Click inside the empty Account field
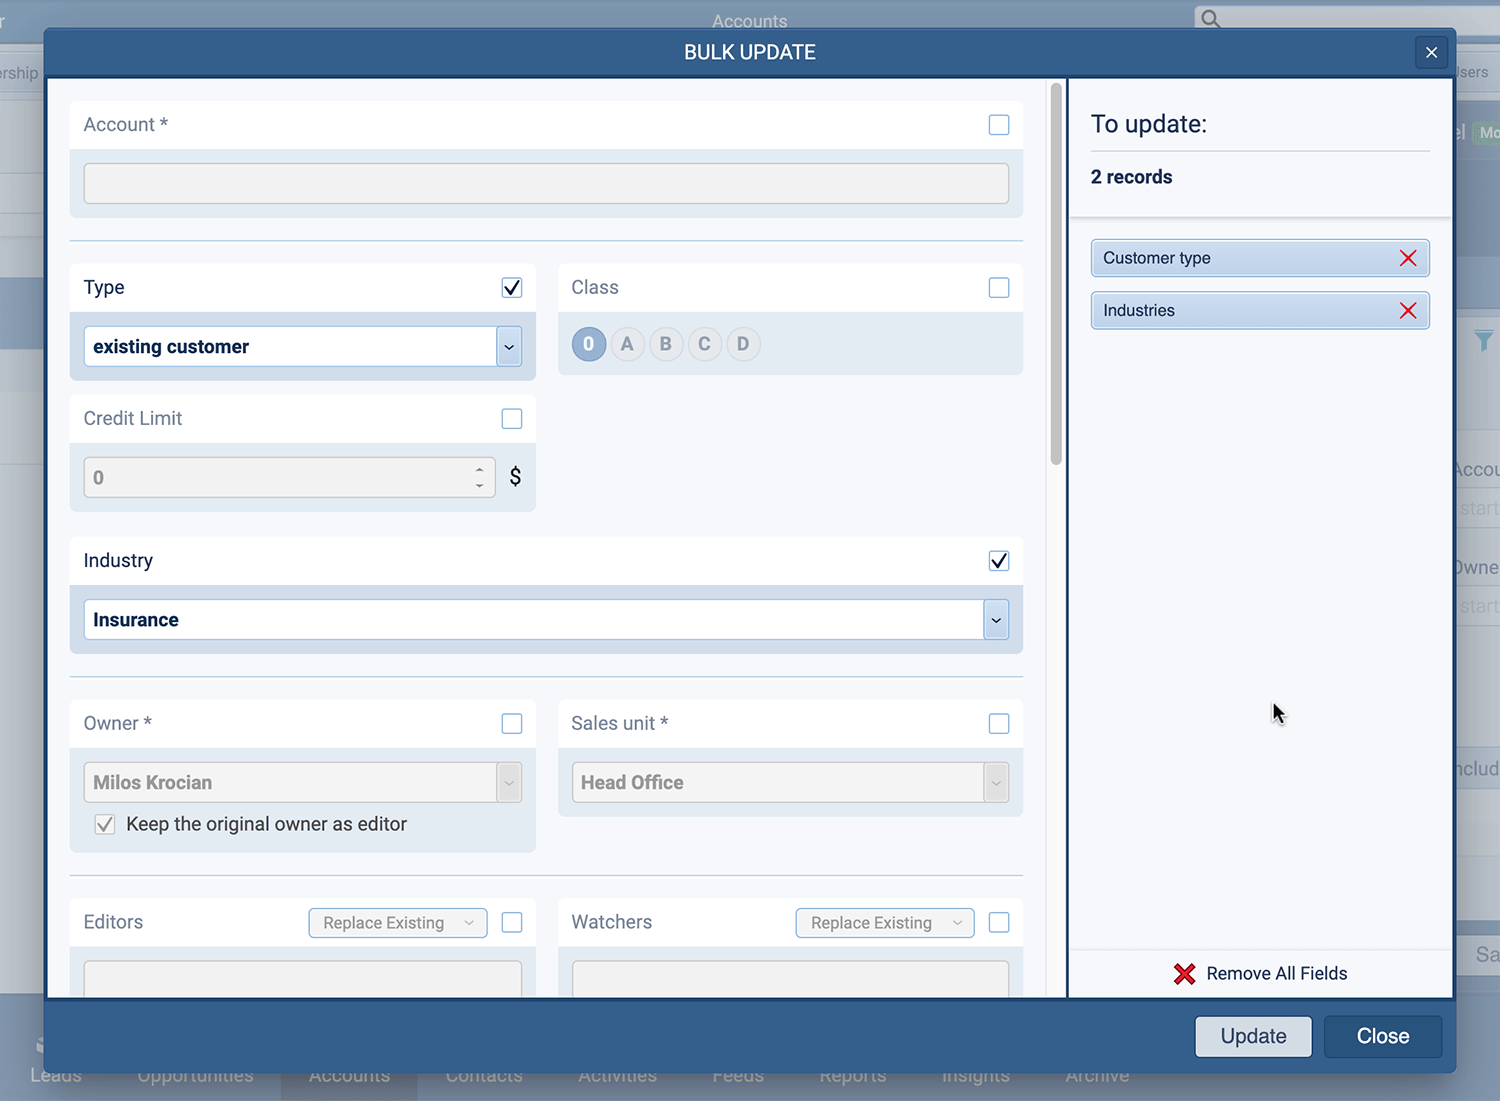This screenshot has height=1101, width=1500. [x=545, y=183]
